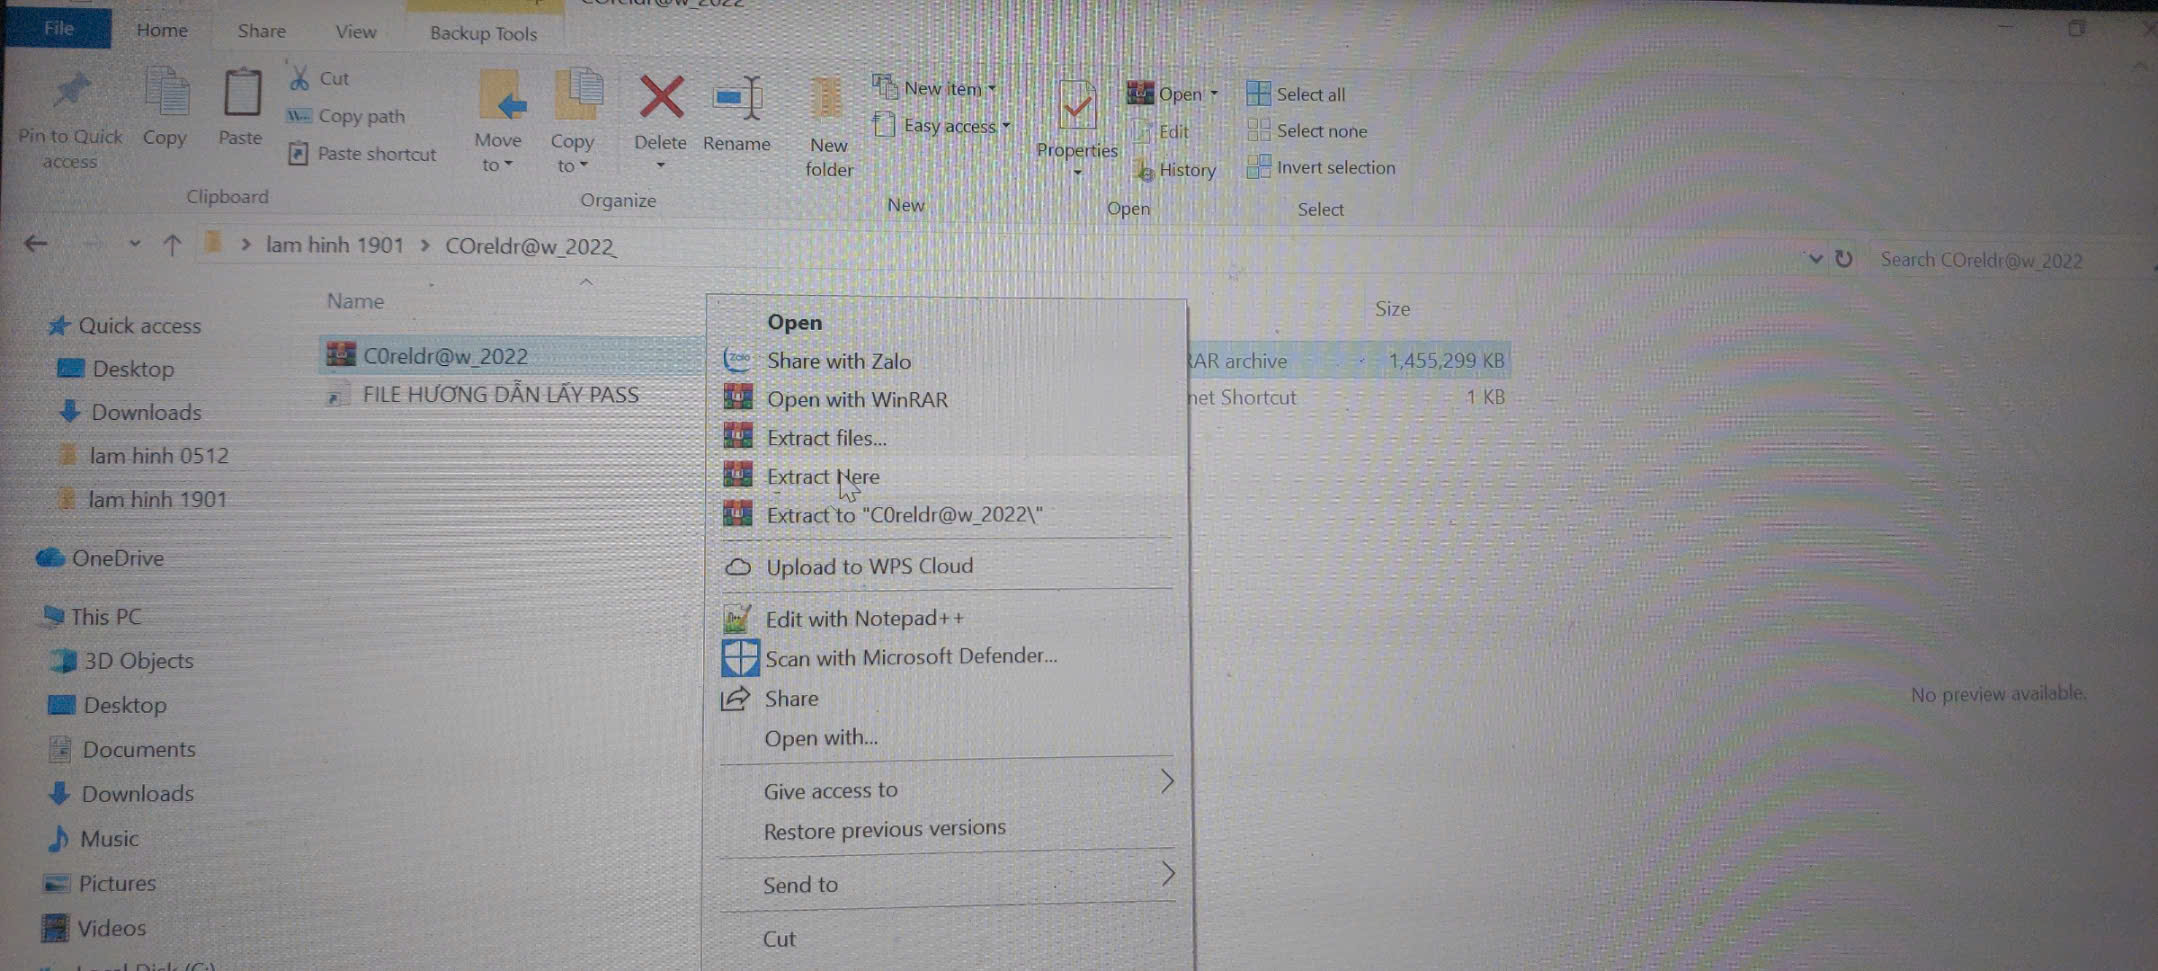Click the New folder icon
This screenshot has width=2158, height=971.
[x=827, y=100]
